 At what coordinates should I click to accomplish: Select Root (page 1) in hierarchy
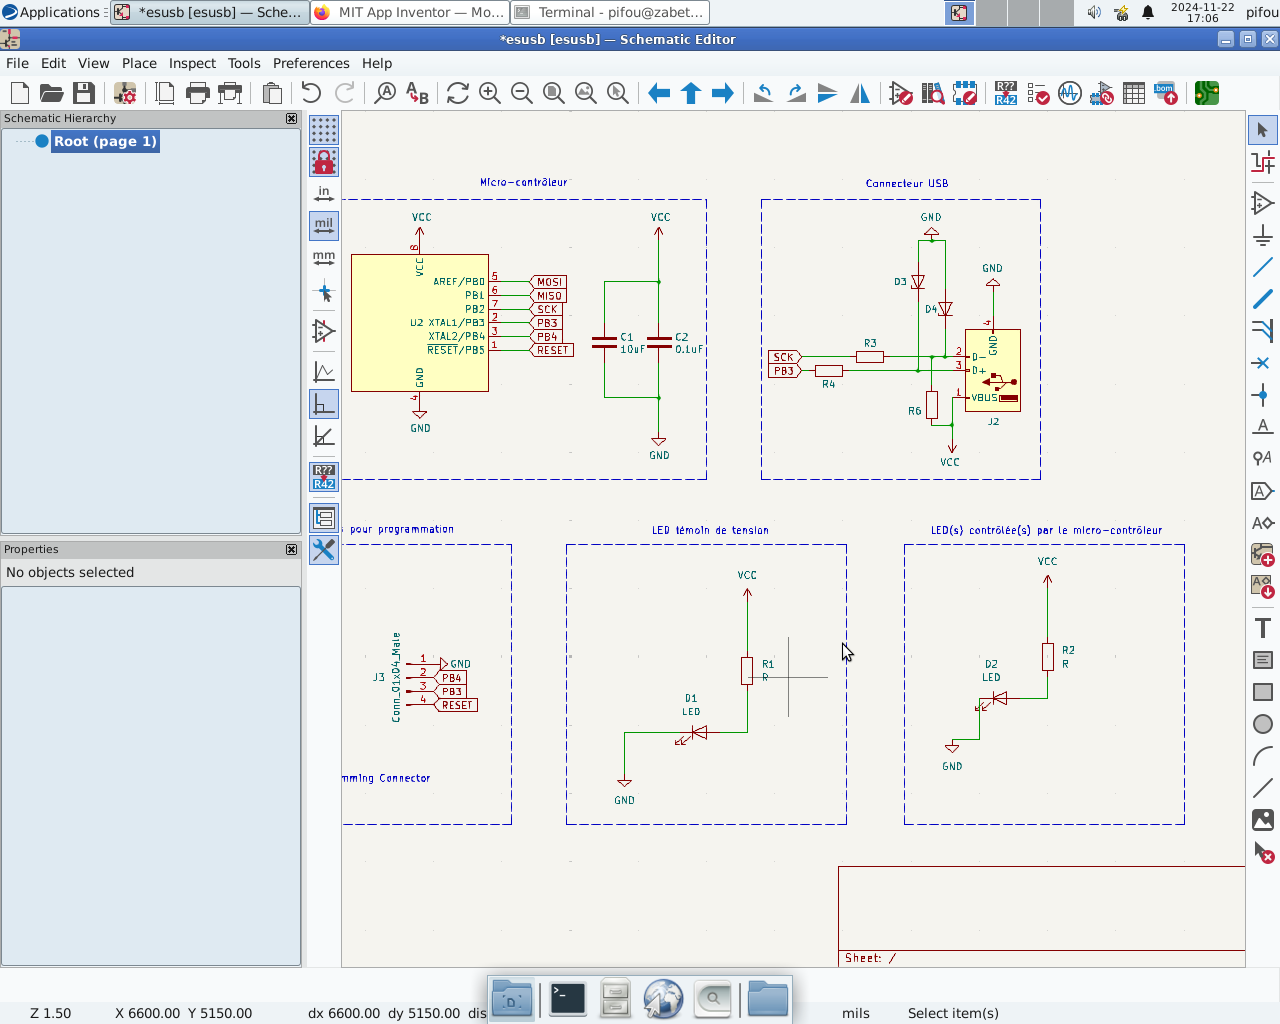click(x=105, y=141)
